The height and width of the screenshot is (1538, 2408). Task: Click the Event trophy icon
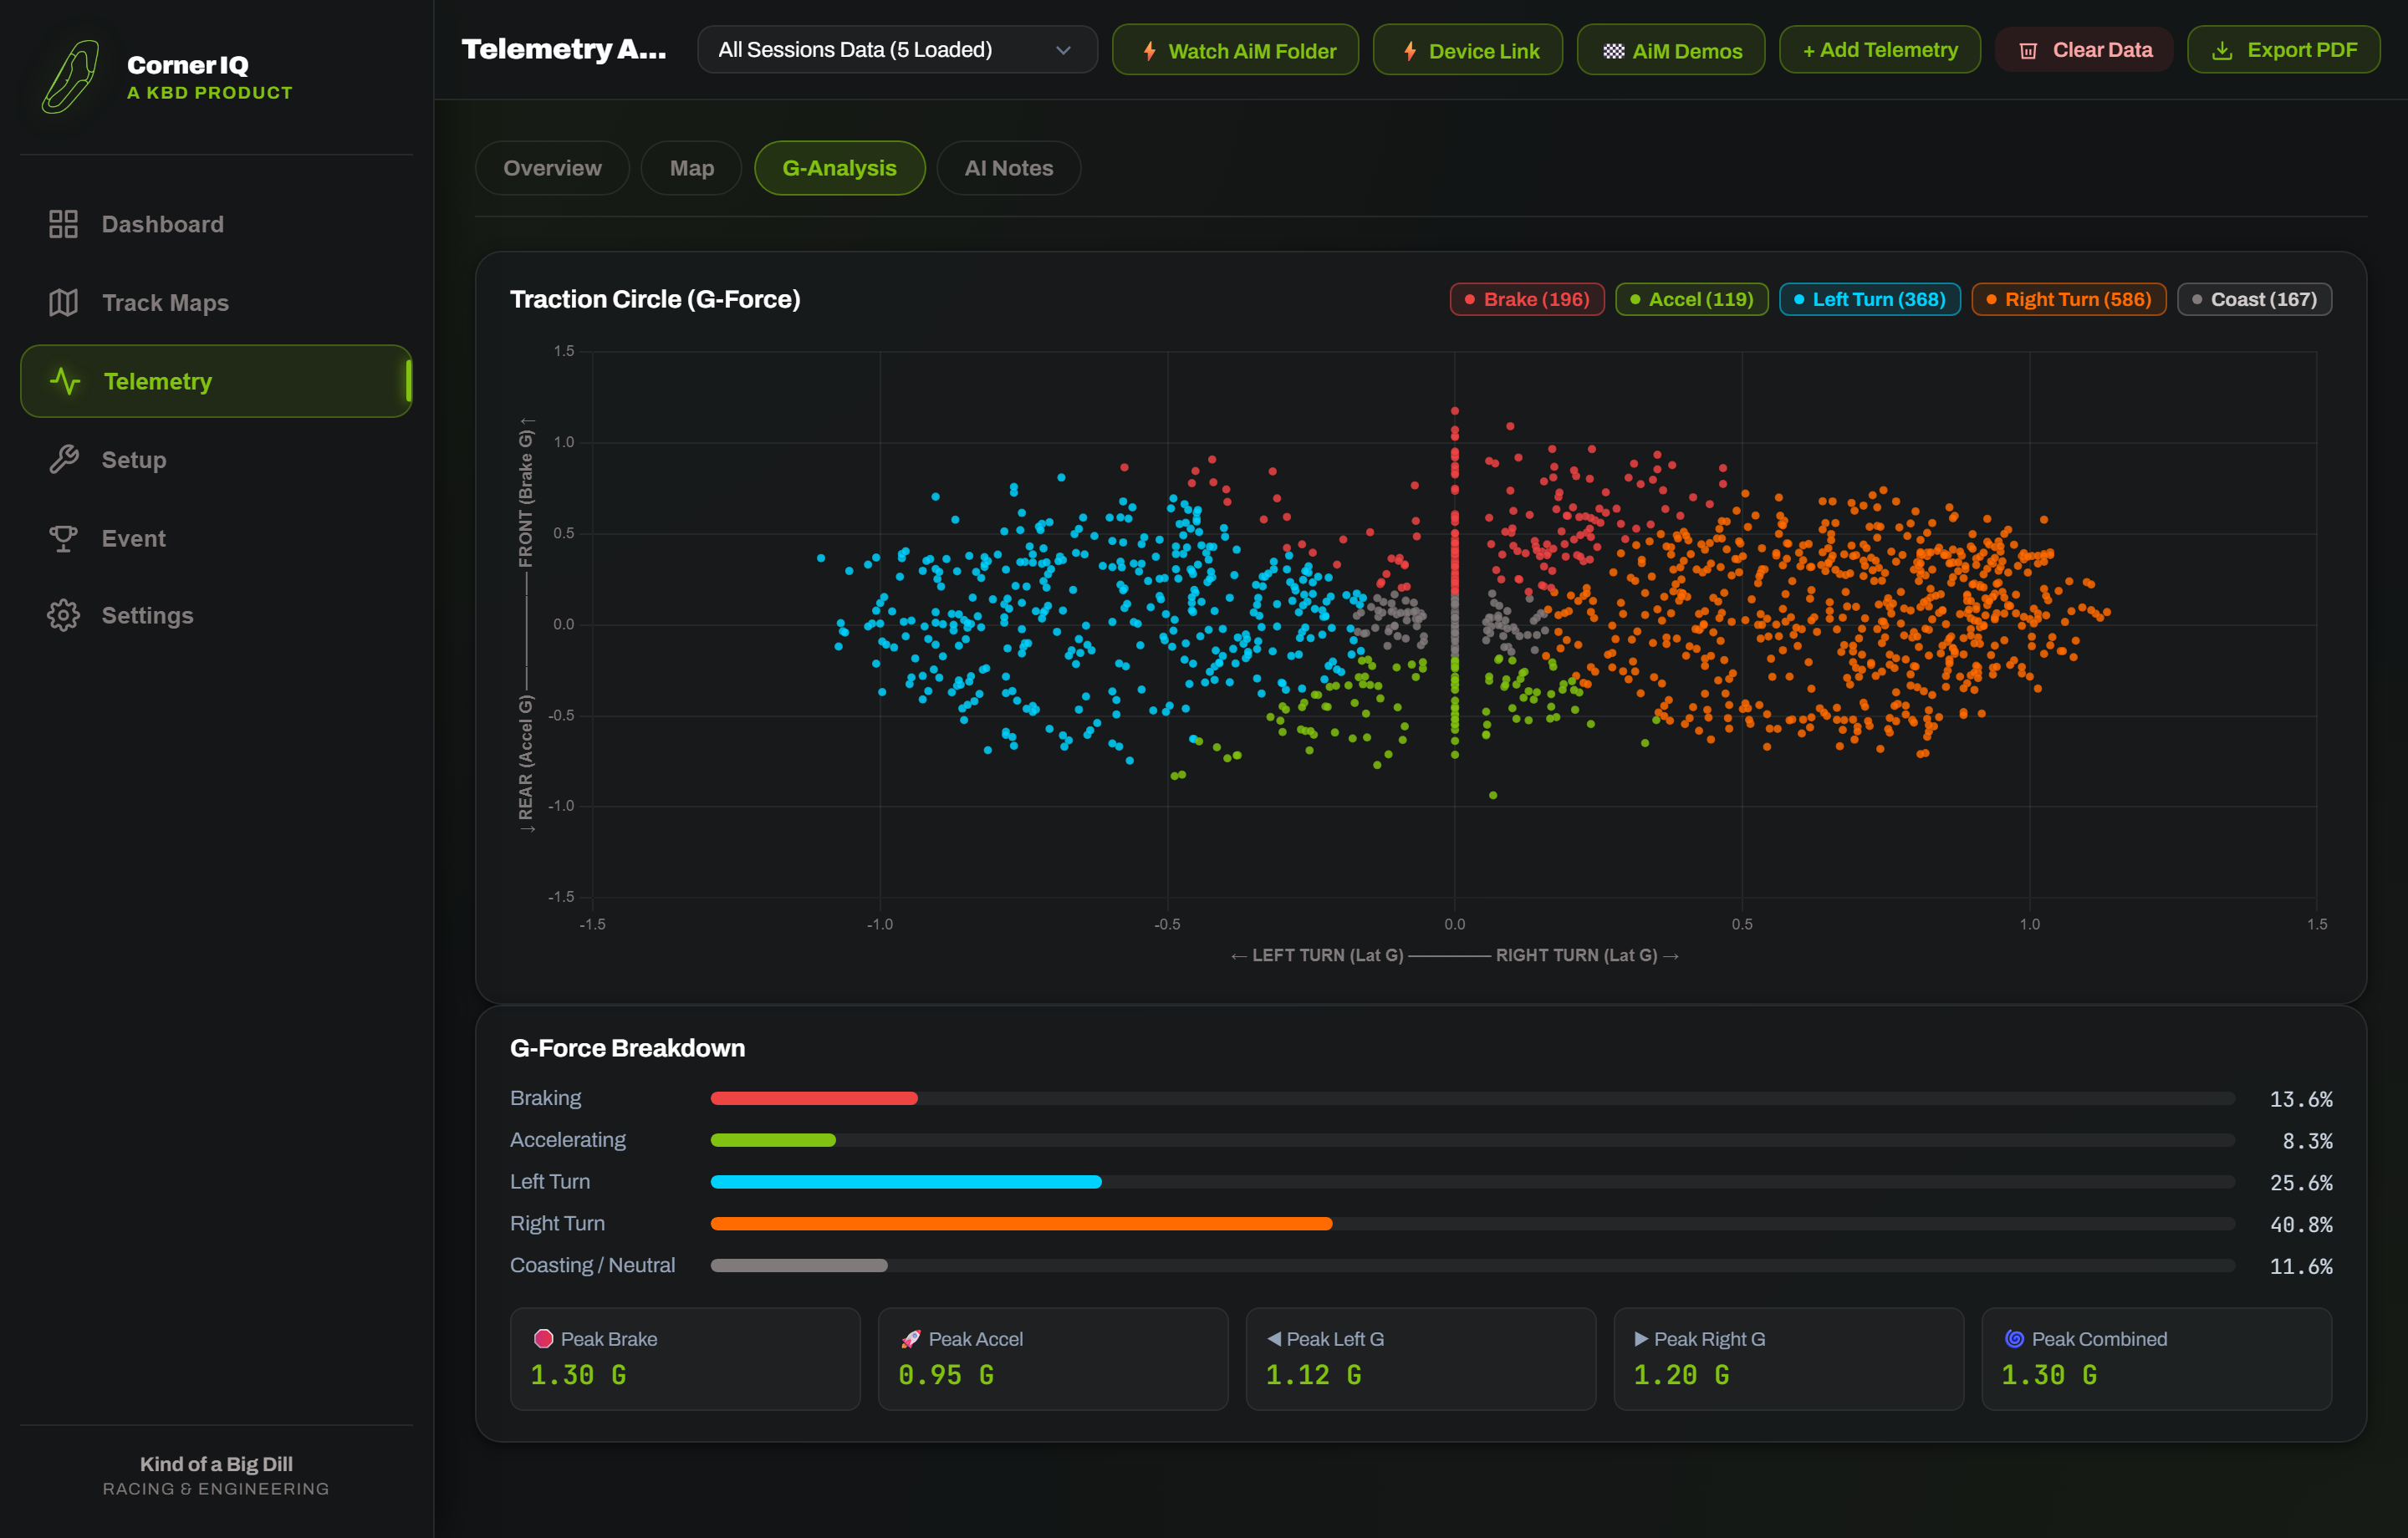point(63,538)
